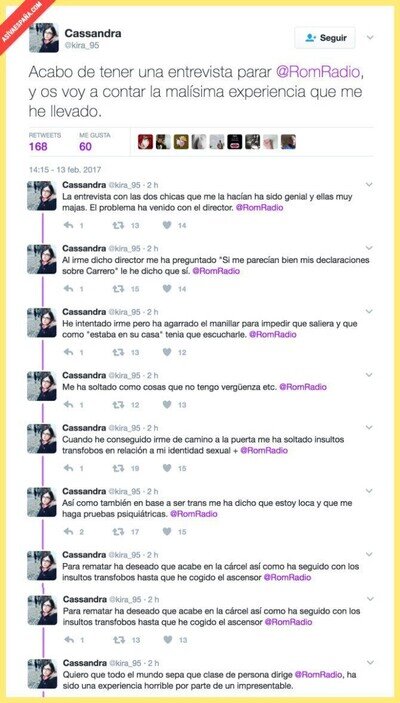This screenshot has height=703, width=400.
Task: Open the @kira_95 handle under Cassandra
Action: click(x=82, y=45)
